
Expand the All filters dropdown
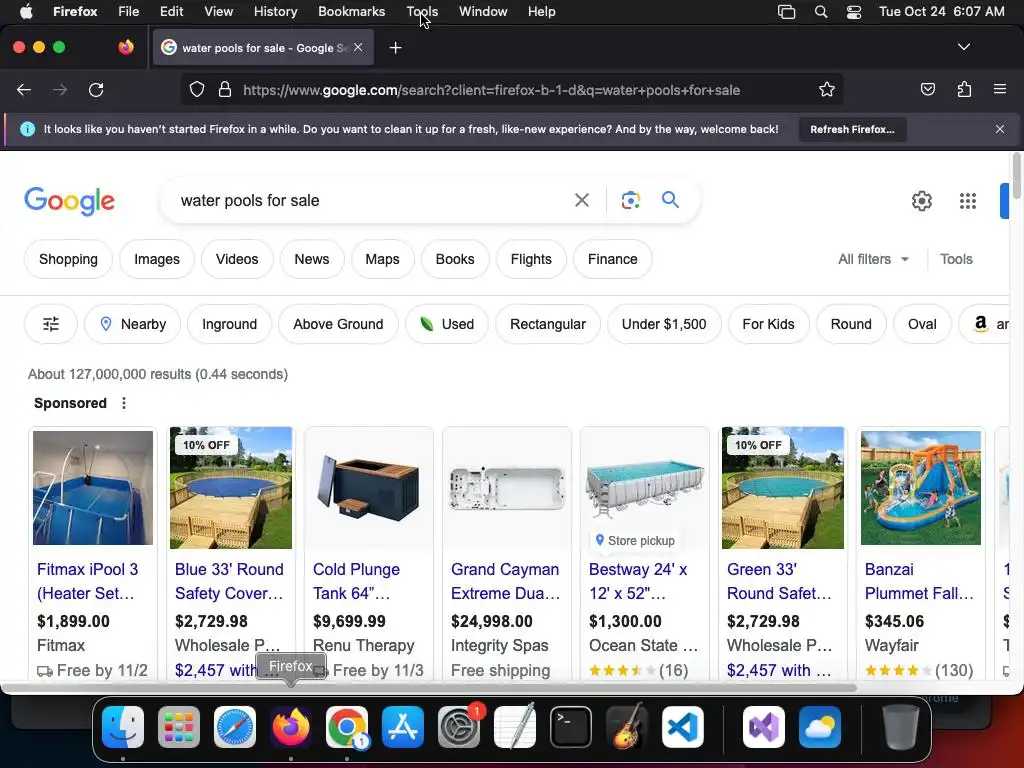pyautogui.click(x=873, y=259)
